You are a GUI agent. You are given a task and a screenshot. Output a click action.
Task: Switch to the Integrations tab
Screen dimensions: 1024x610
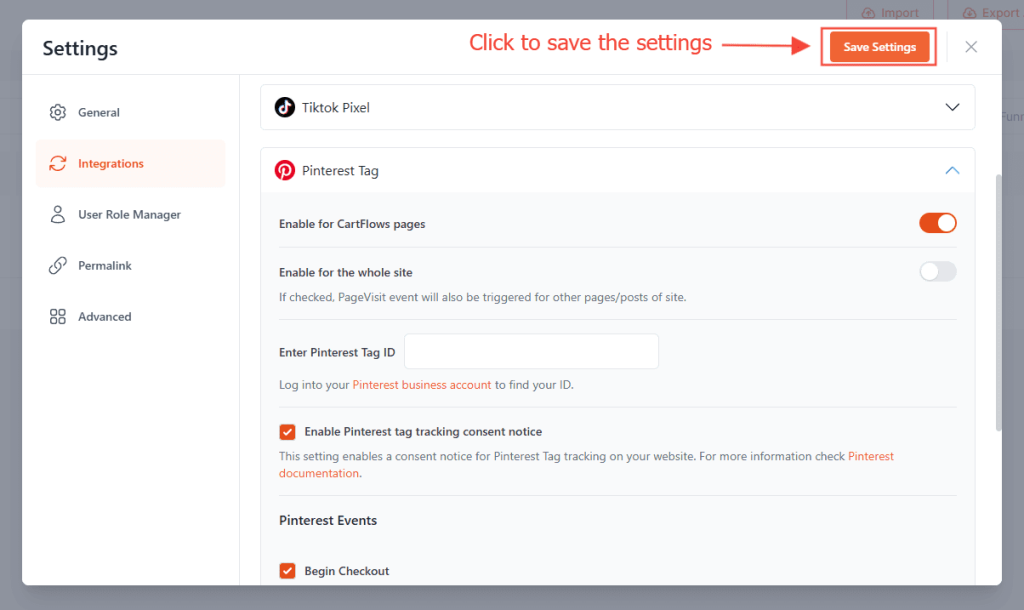[110, 163]
